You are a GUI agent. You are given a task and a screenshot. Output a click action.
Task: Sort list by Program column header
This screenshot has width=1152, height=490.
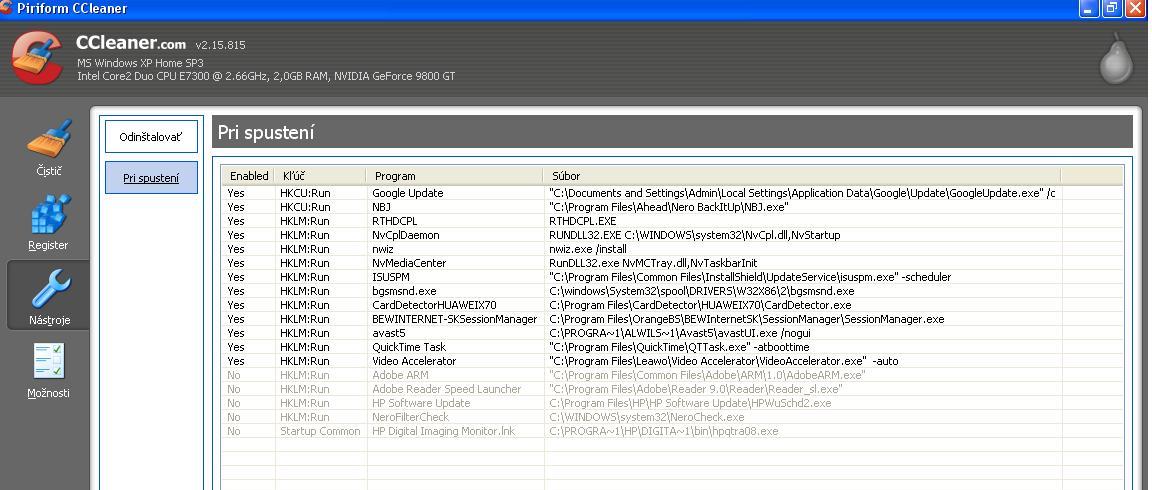tap(455, 176)
